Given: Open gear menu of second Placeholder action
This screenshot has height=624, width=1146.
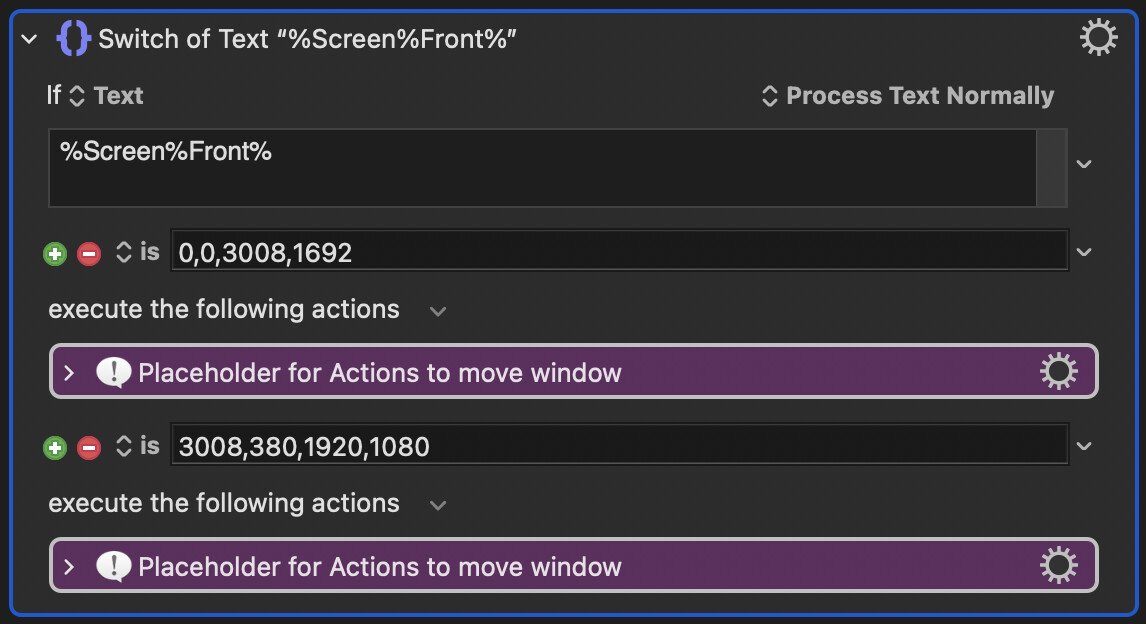Looking at the screenshot, I should [1058, 566].
